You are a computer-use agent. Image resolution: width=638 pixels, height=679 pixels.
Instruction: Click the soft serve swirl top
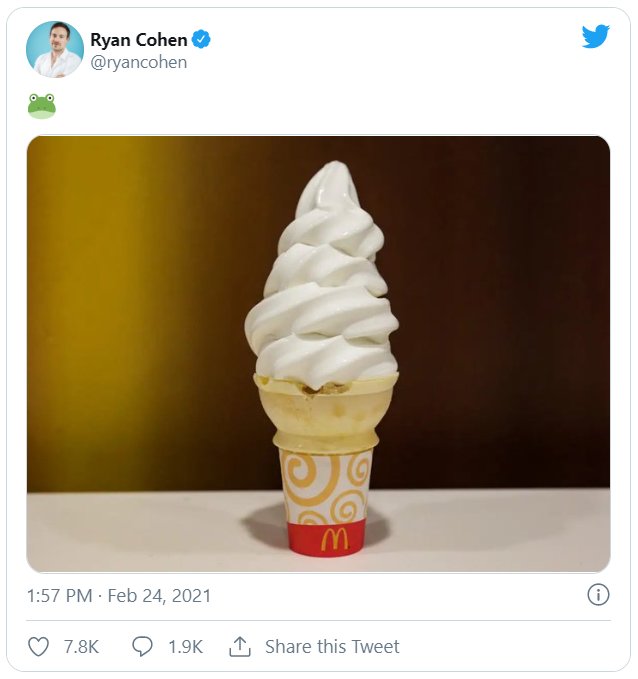(x=322, y=275)
